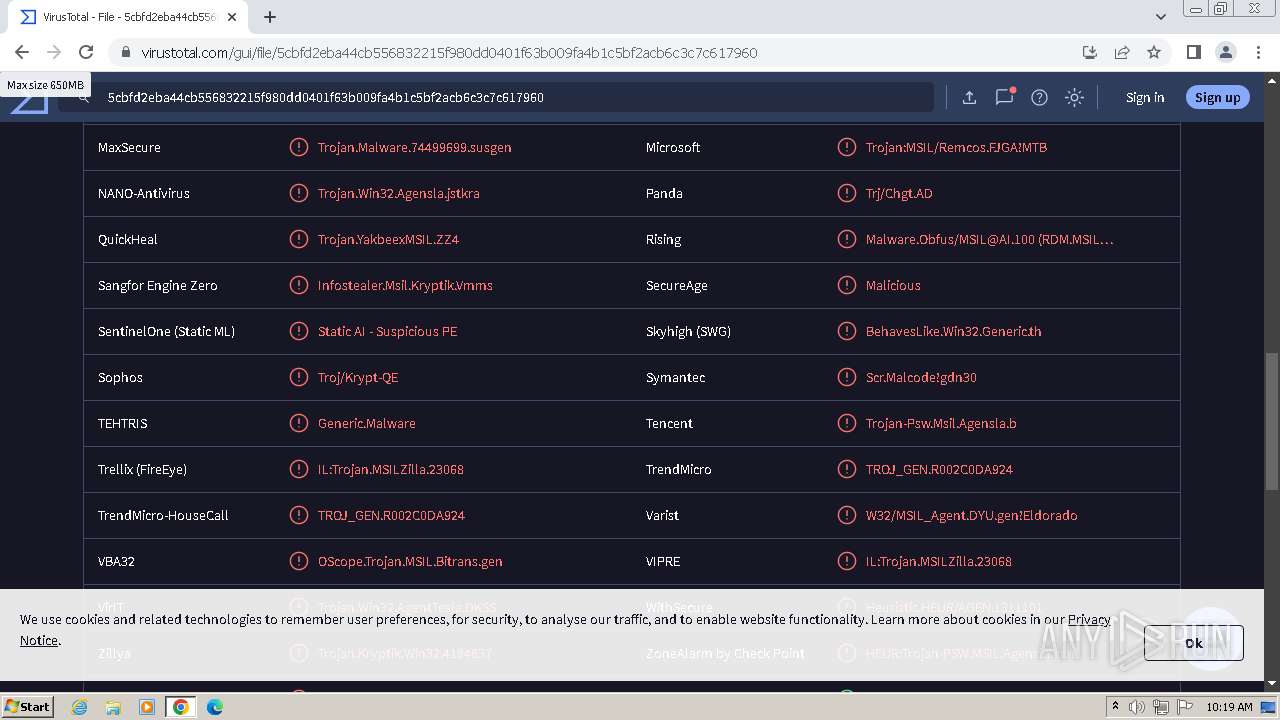This screenshot has width=1280, height=720.
Task: Toggle the light/dark theme sun icon
Action: tap(1074, 97)
